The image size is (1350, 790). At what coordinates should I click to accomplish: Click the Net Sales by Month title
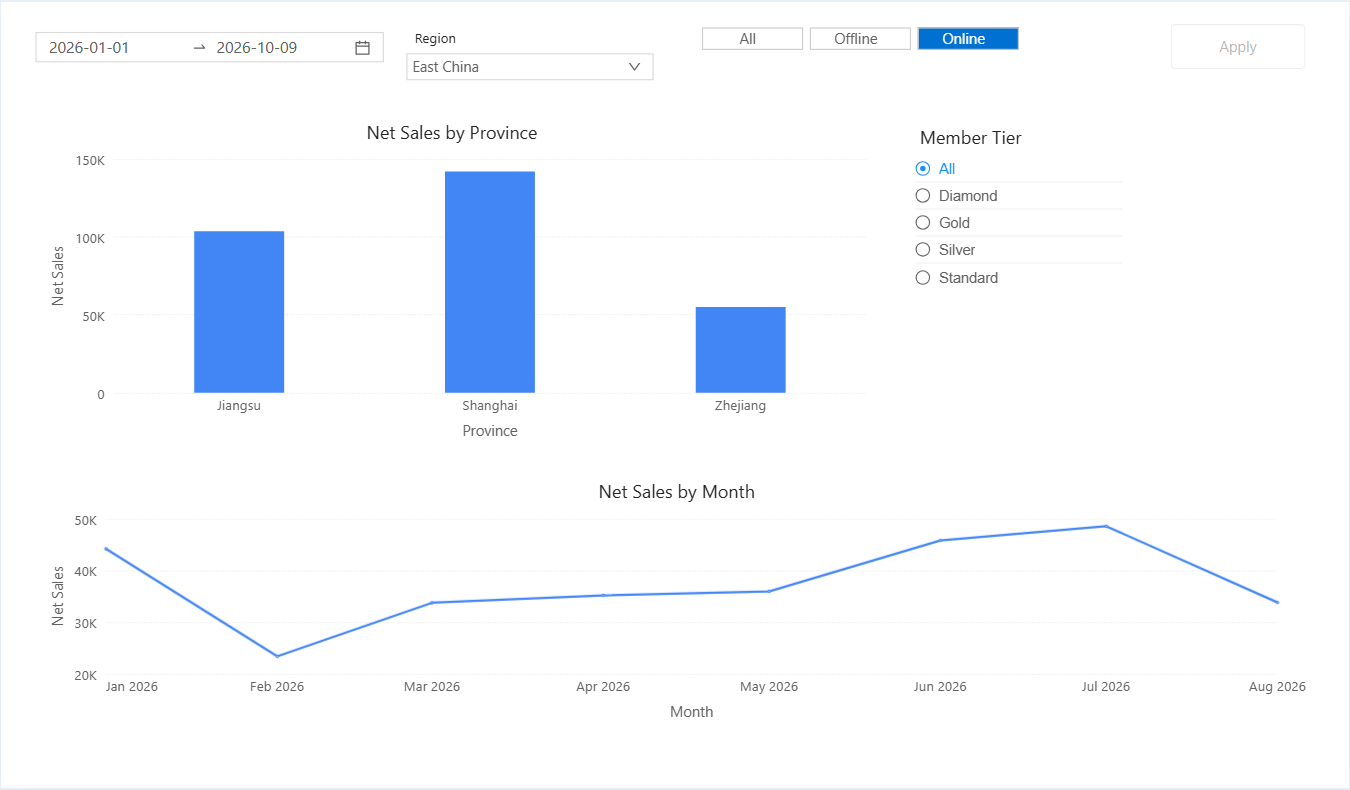click(677, 492)
